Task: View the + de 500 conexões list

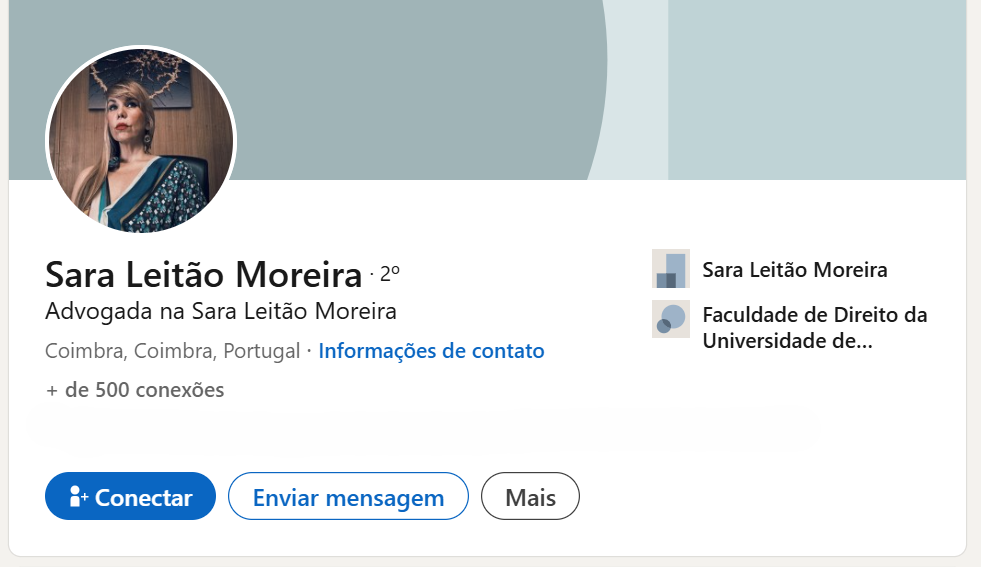Action: coord(135,390)
